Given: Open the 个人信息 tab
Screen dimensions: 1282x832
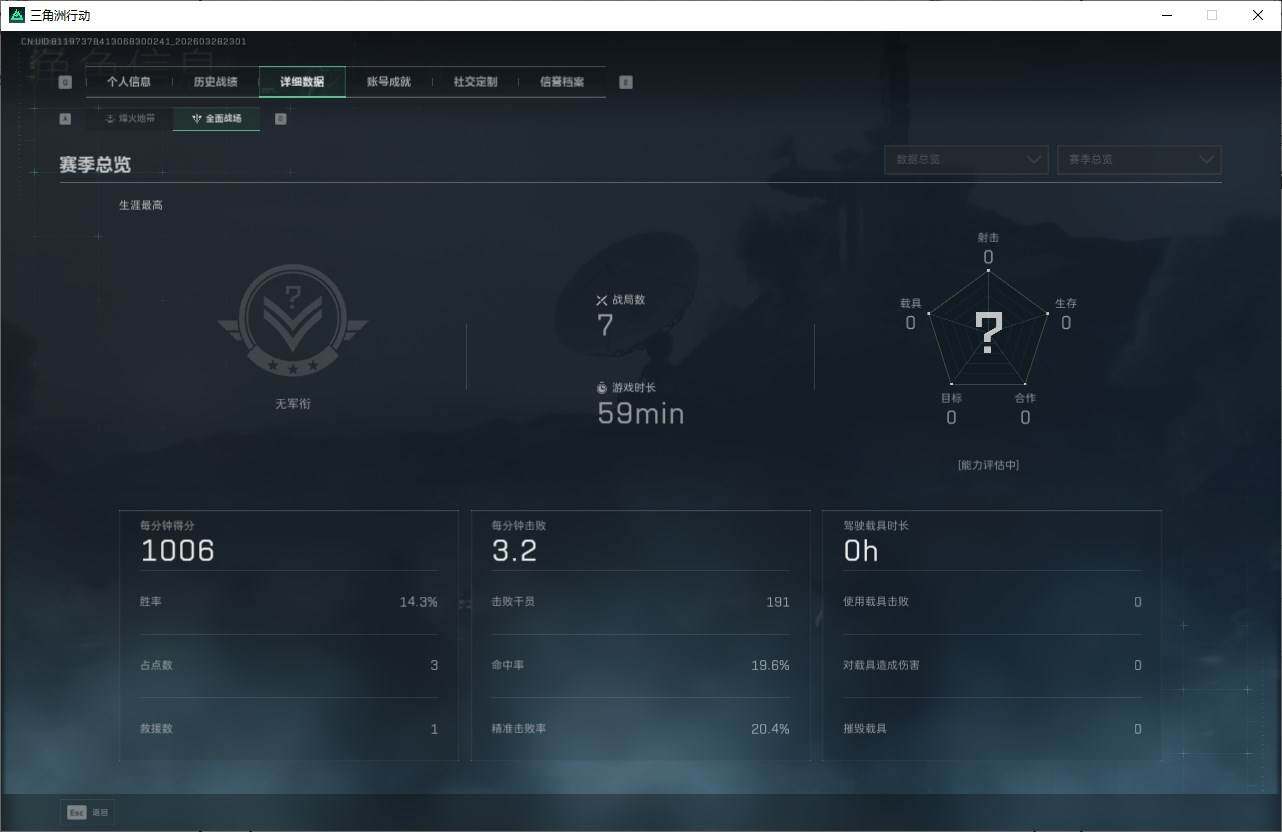Looking at the screenshot, I should (x=129, y=82).
